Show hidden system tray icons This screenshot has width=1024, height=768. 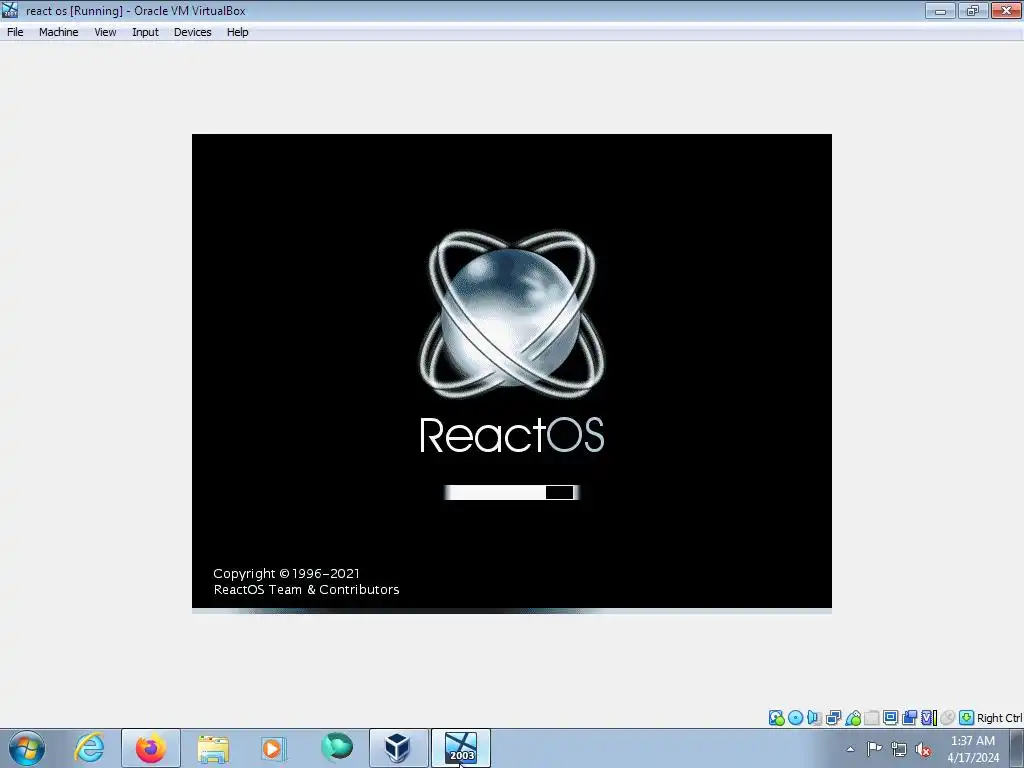point(850,749)
